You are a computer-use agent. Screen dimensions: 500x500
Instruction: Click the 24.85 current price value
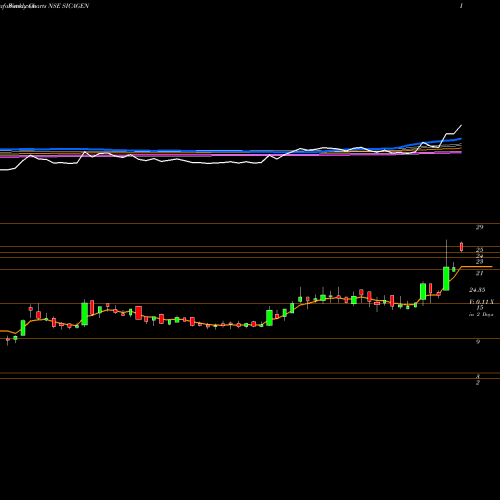tap(477, 290)
